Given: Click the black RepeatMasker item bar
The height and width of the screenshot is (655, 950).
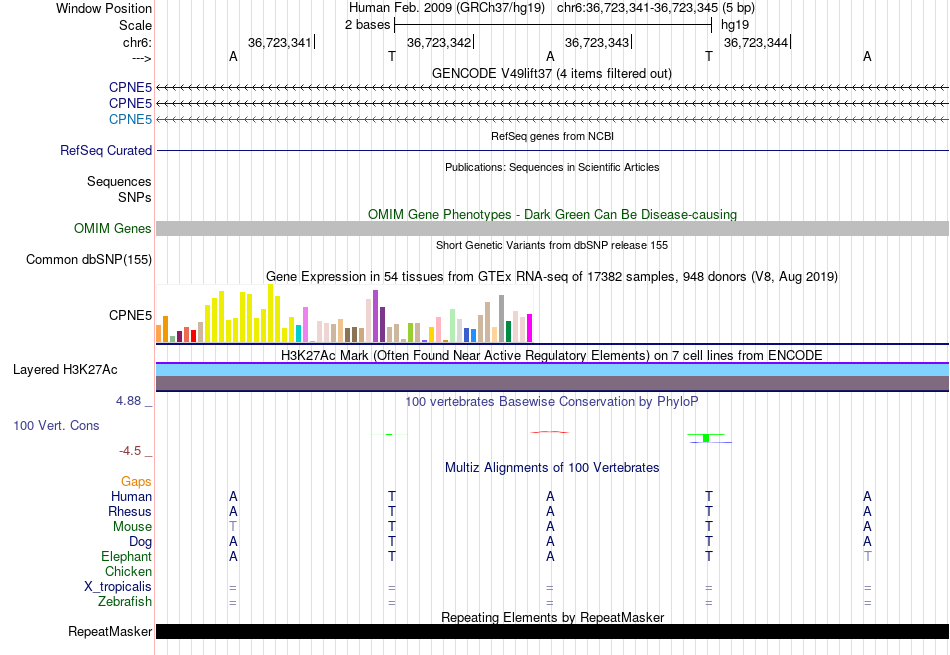Looking at the screenshot, I should (552, 631).
